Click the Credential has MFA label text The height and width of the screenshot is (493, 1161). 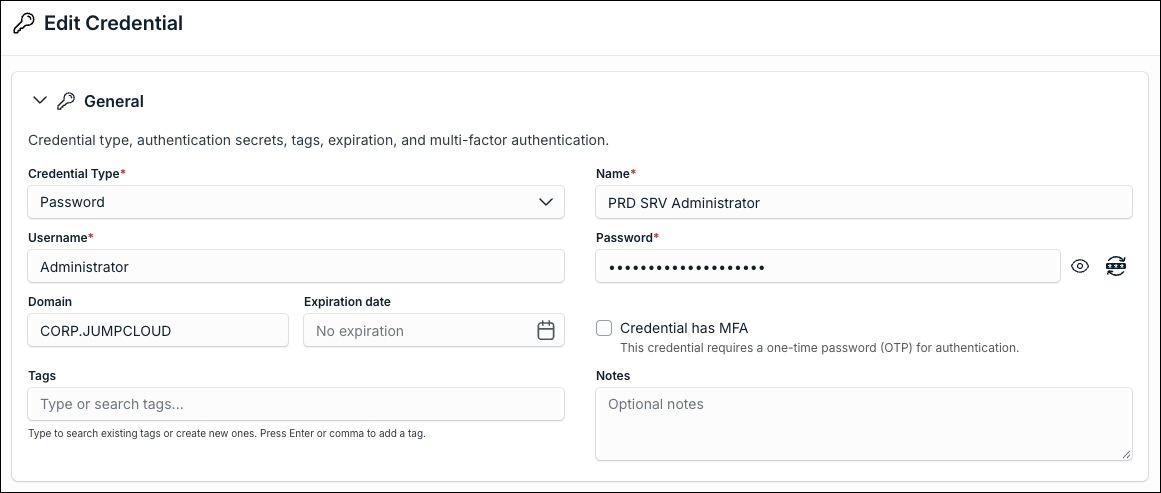coord(684,329)
